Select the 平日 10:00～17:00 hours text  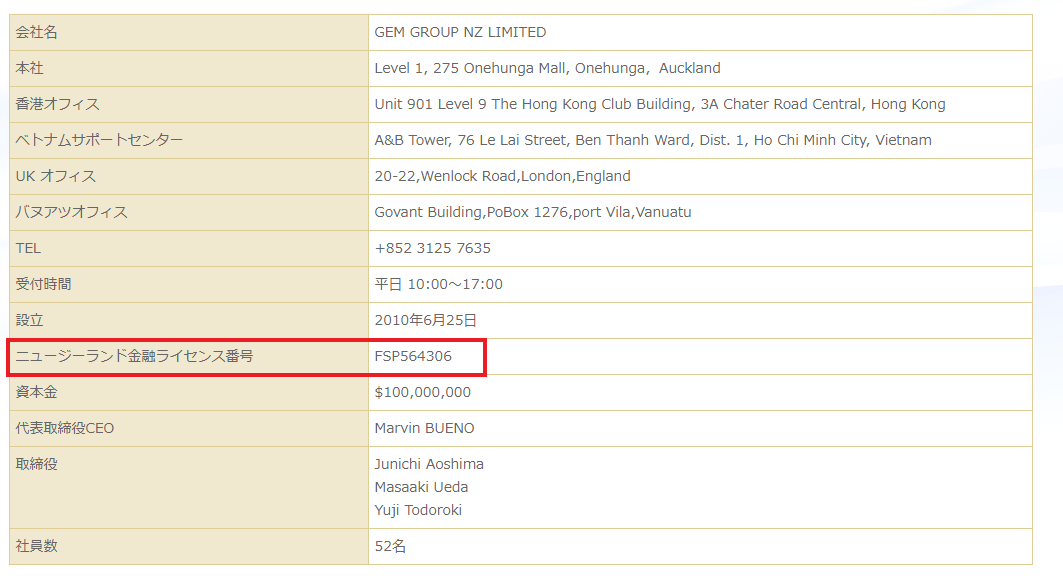click(439, 284)
